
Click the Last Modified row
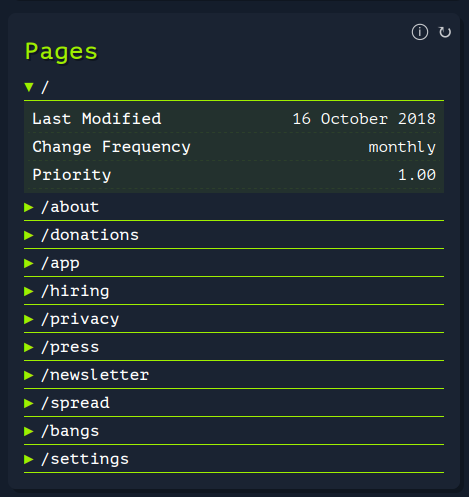pyautogui.click(x=234, y=119)
